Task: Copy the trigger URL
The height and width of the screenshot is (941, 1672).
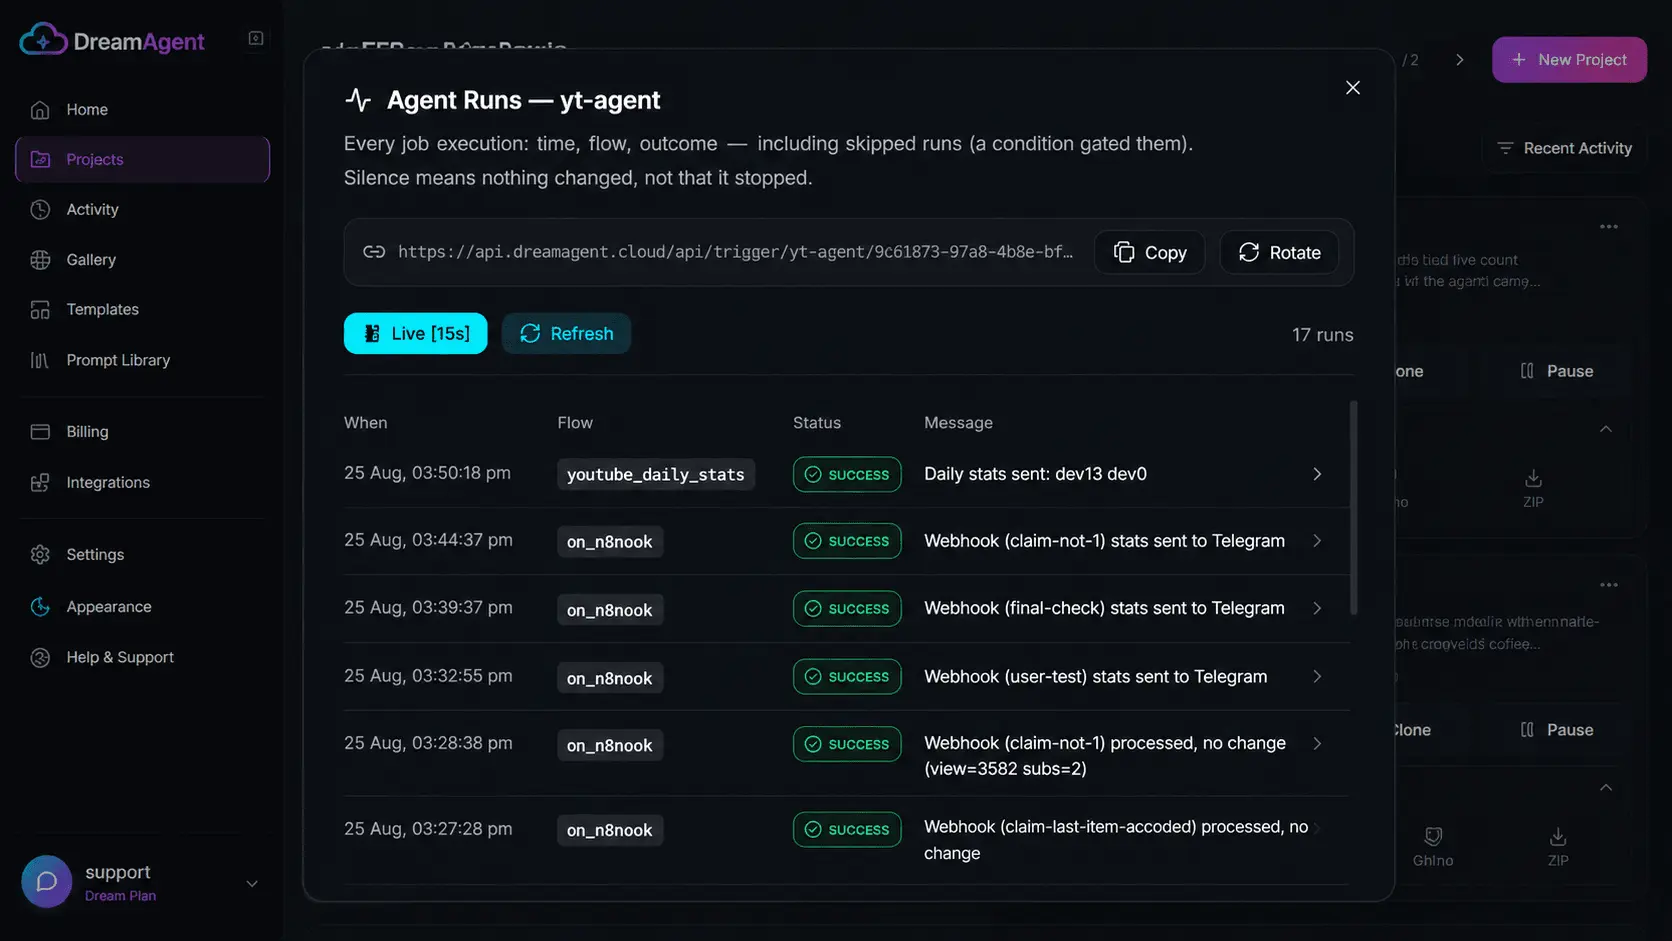Action: pyautogui.click(x=1150, y=252)
